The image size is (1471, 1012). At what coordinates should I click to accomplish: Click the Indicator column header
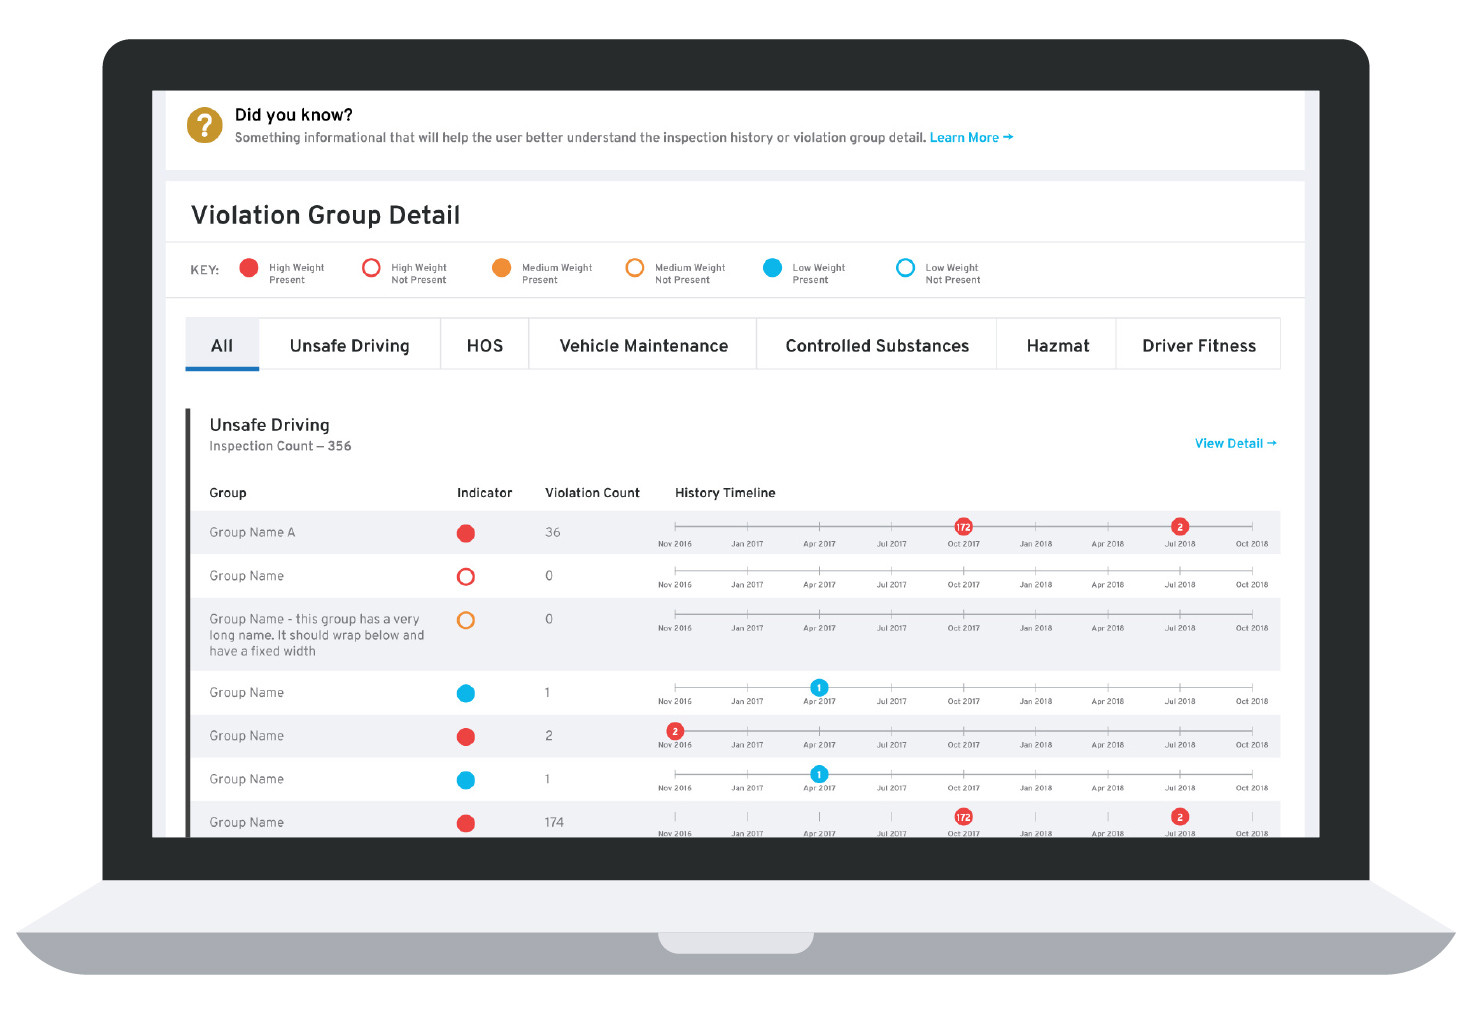point(484,493)
